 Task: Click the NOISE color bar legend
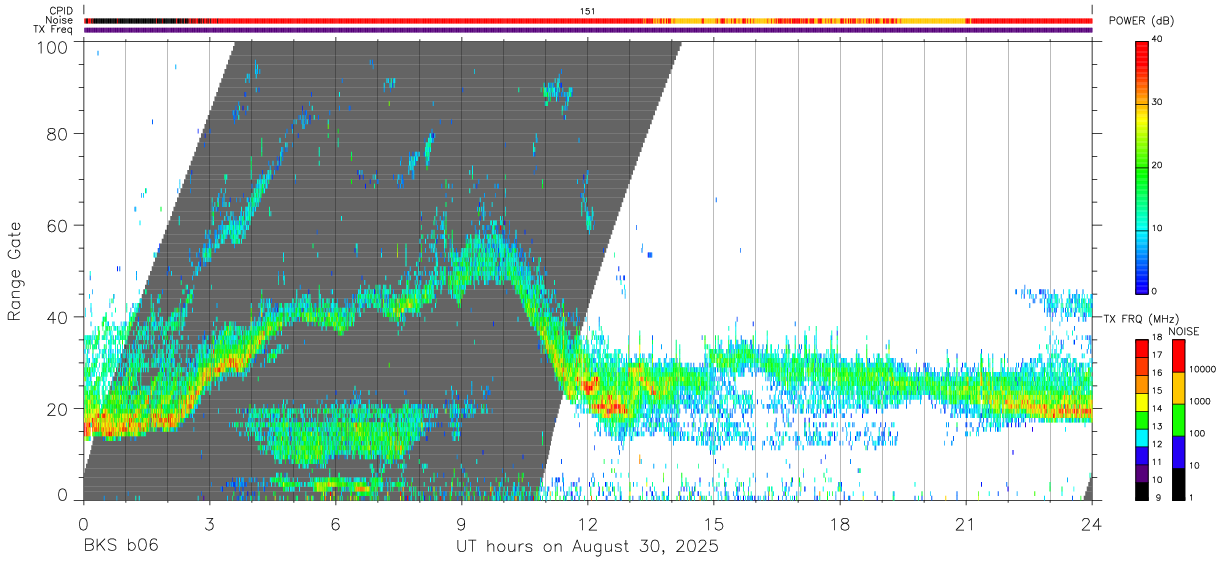[x=1179, y=418]
